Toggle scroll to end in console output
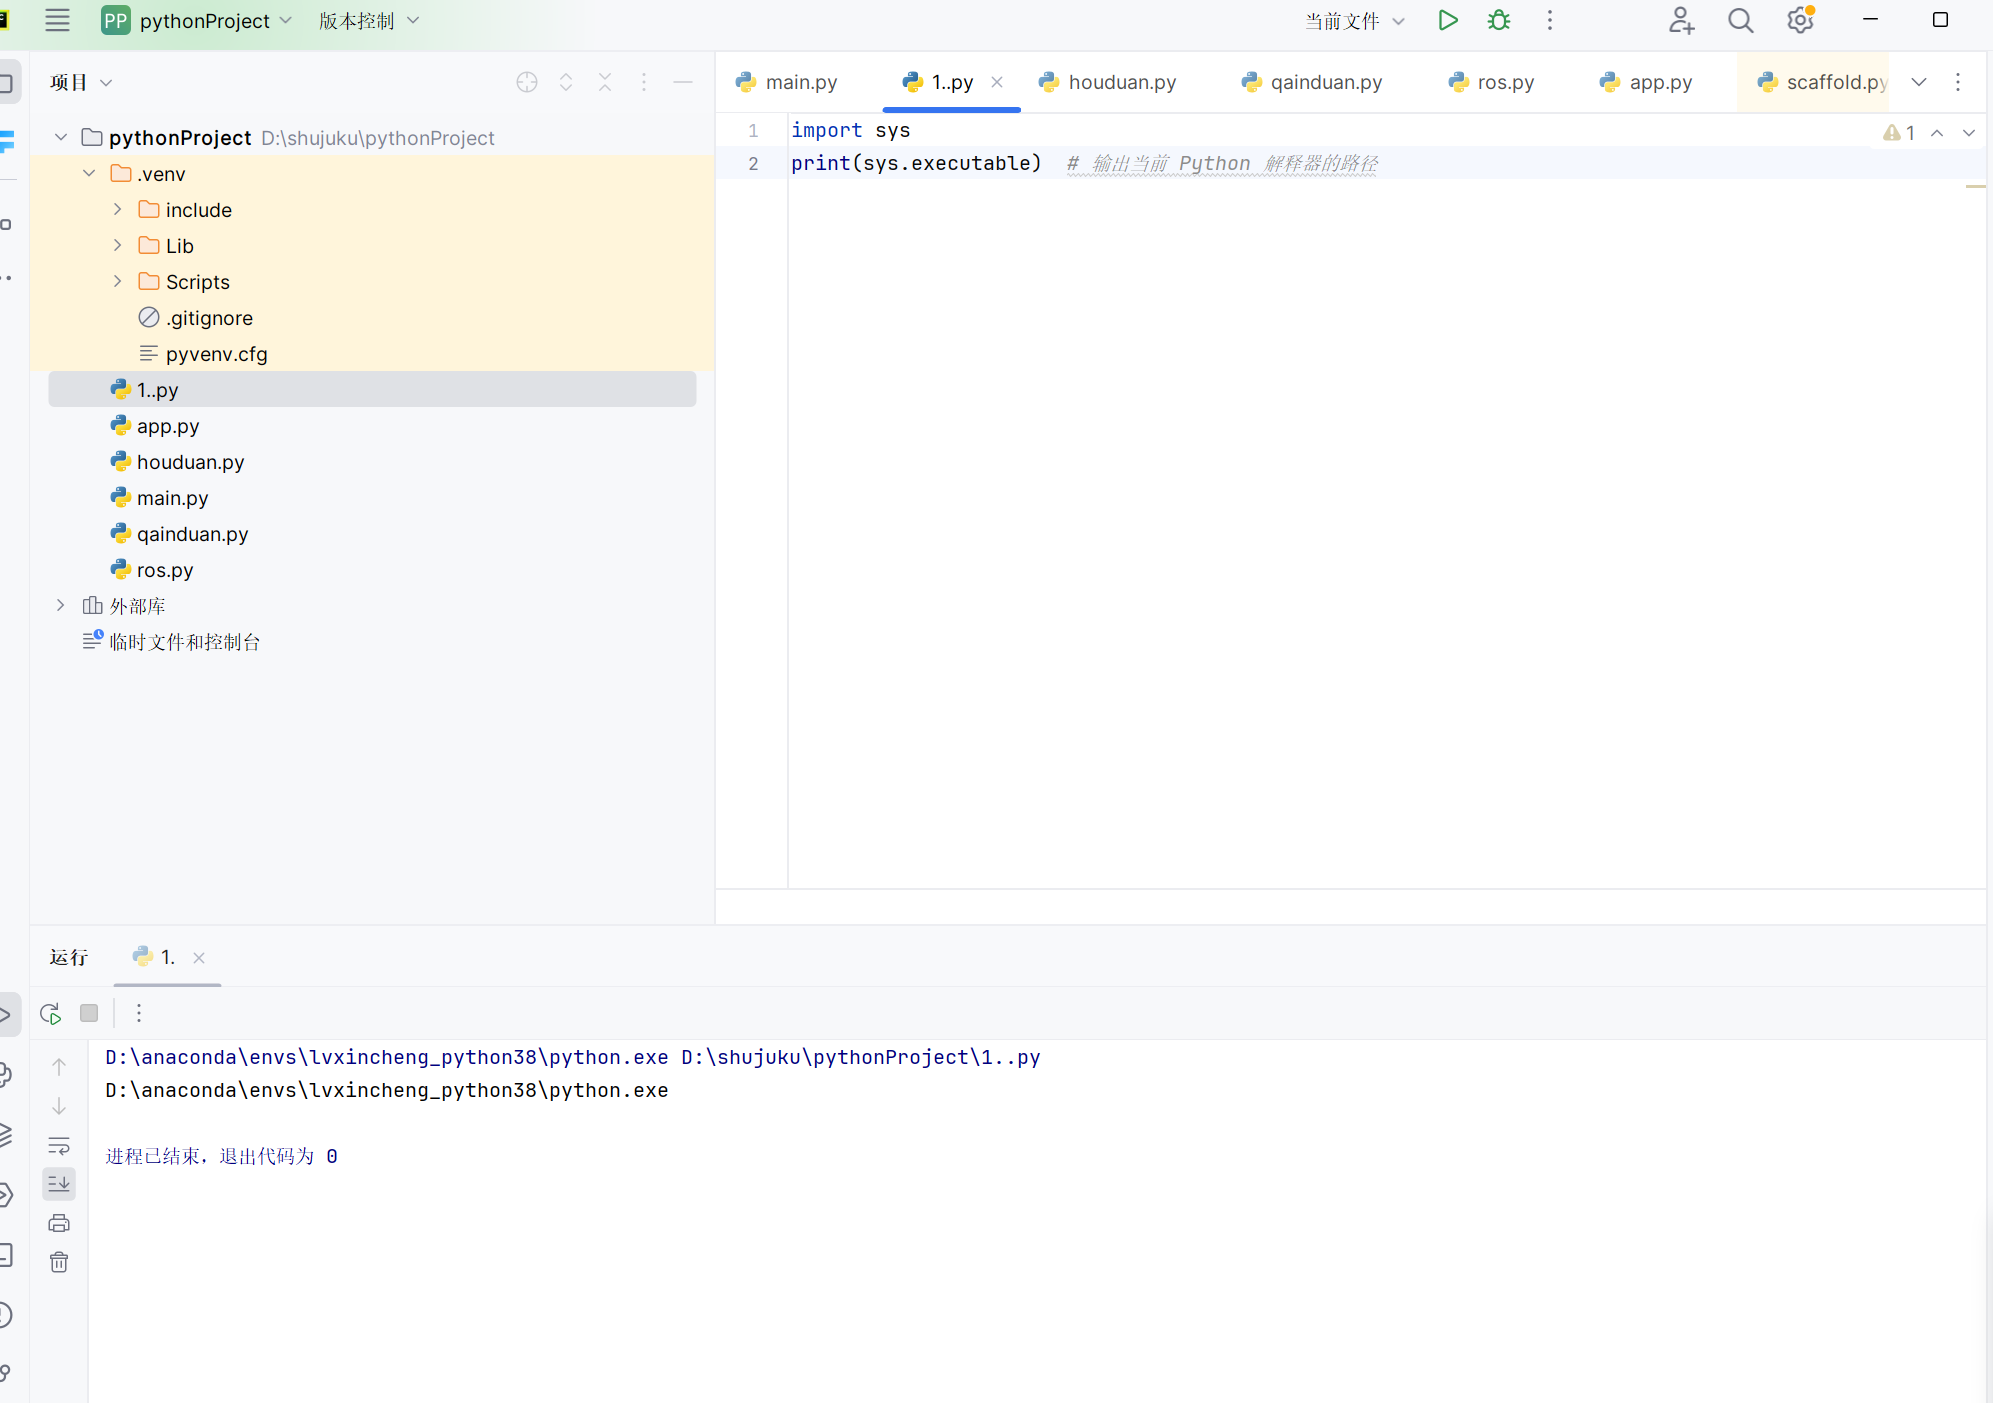Image resolution: width=1993 pixels, height=1403 pixels. pos(59,1184)
